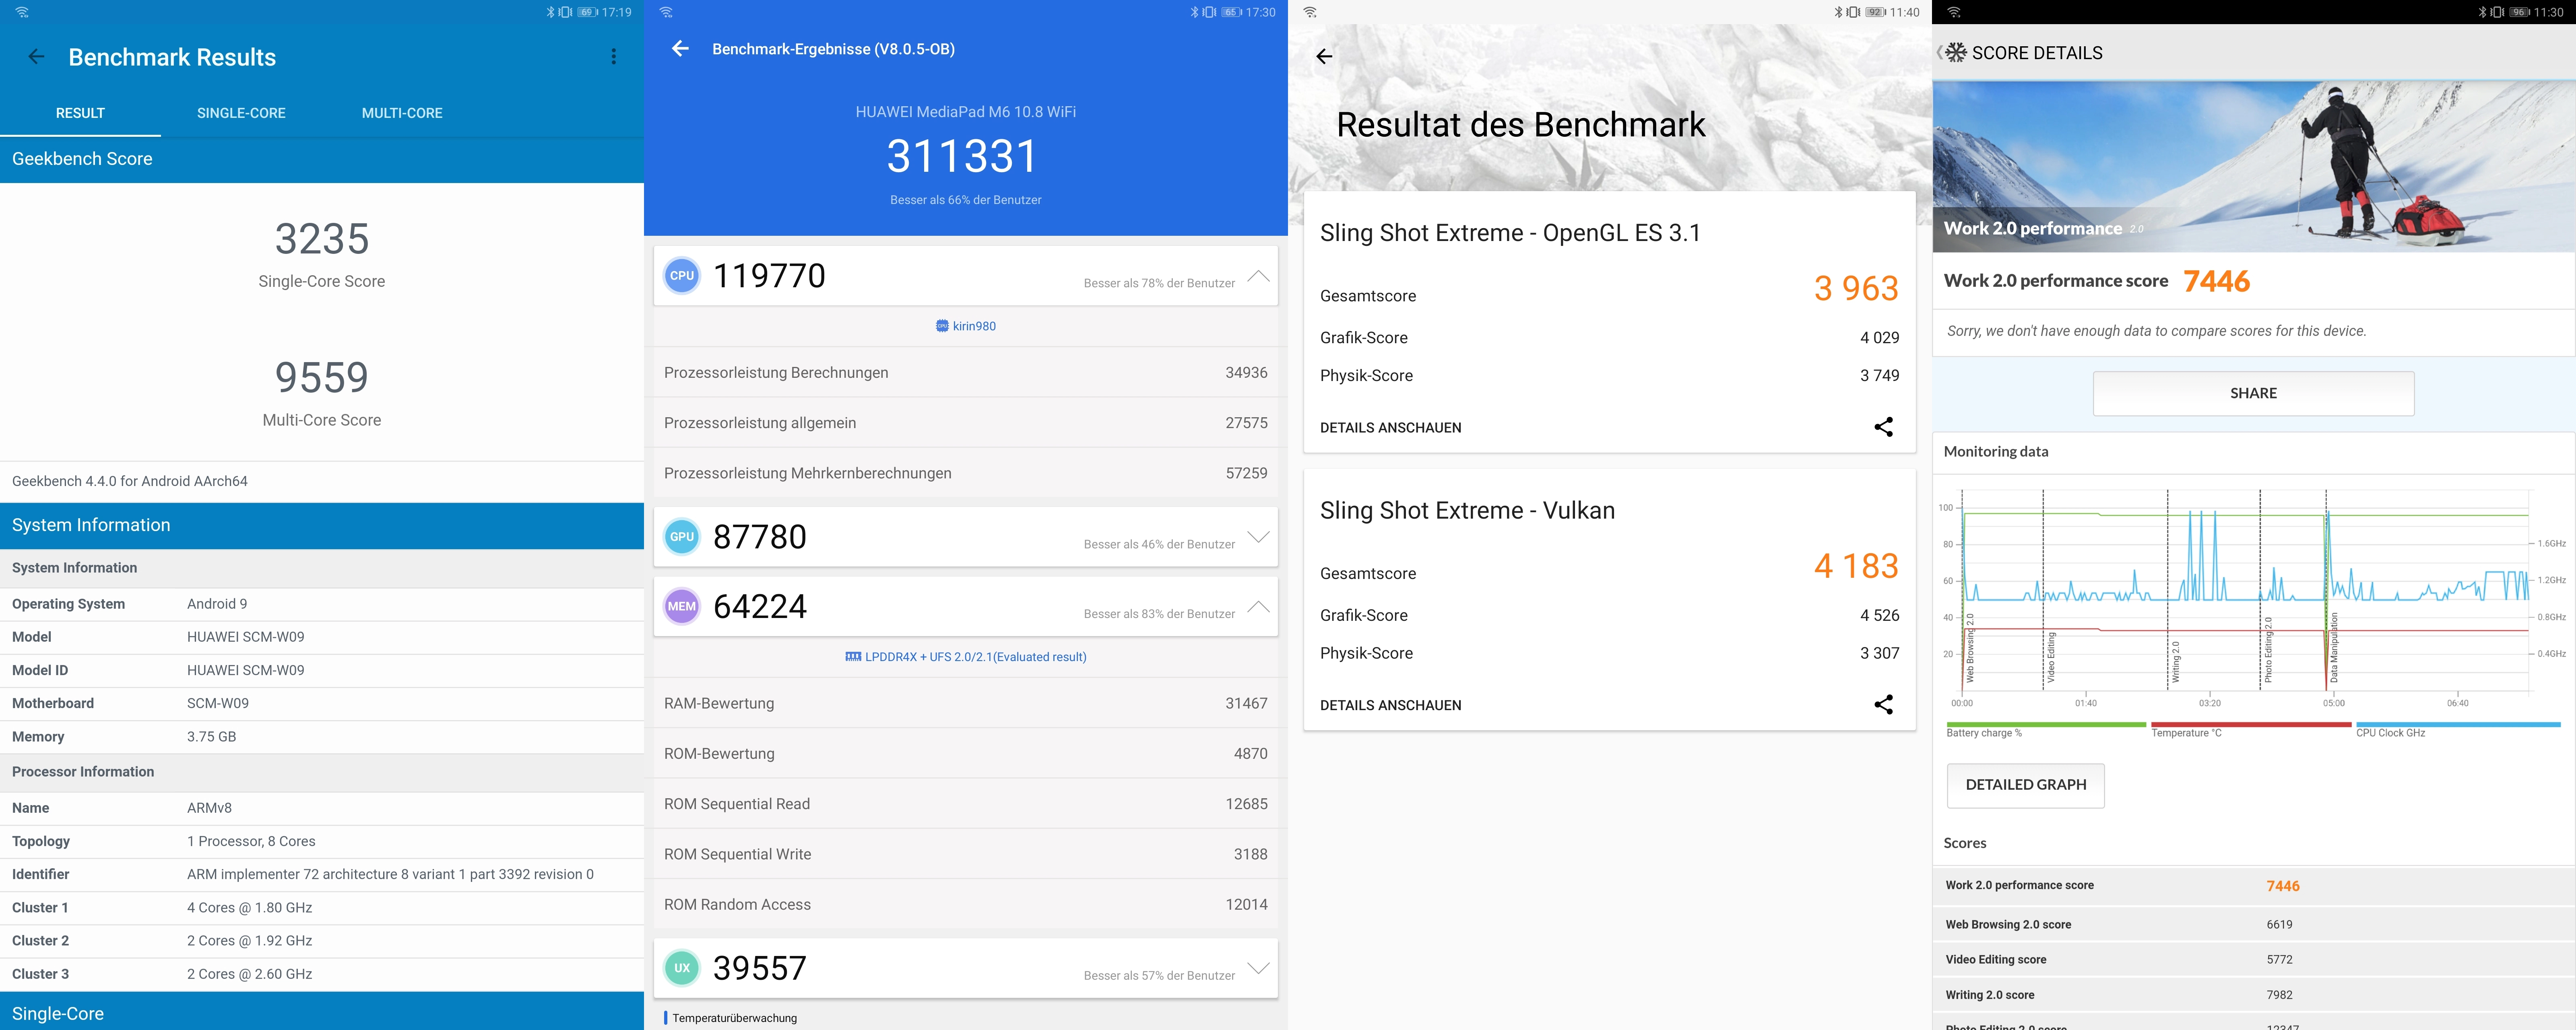Tap the kirin980 link

pos(974,326)
